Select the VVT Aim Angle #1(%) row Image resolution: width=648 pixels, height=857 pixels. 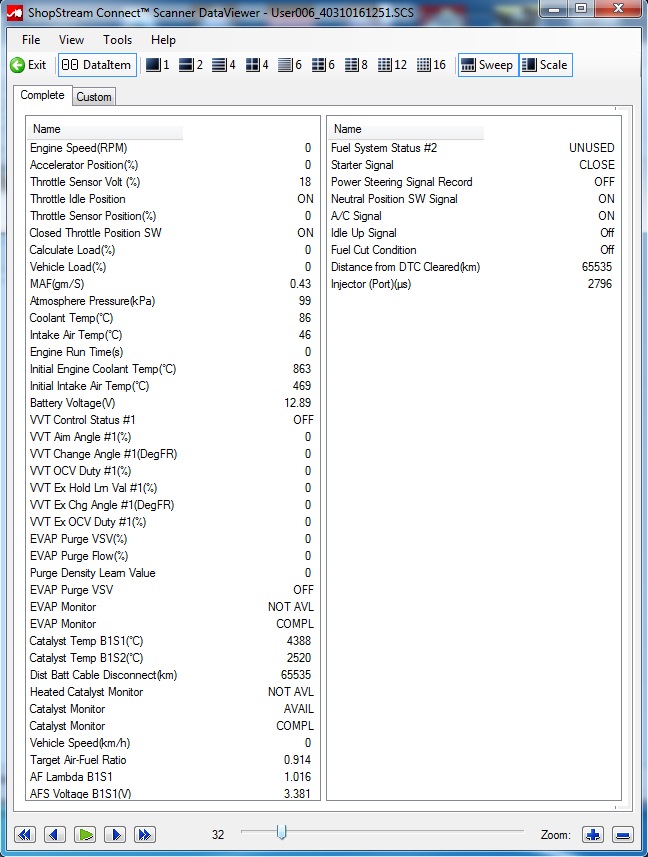tap(172, 437)
